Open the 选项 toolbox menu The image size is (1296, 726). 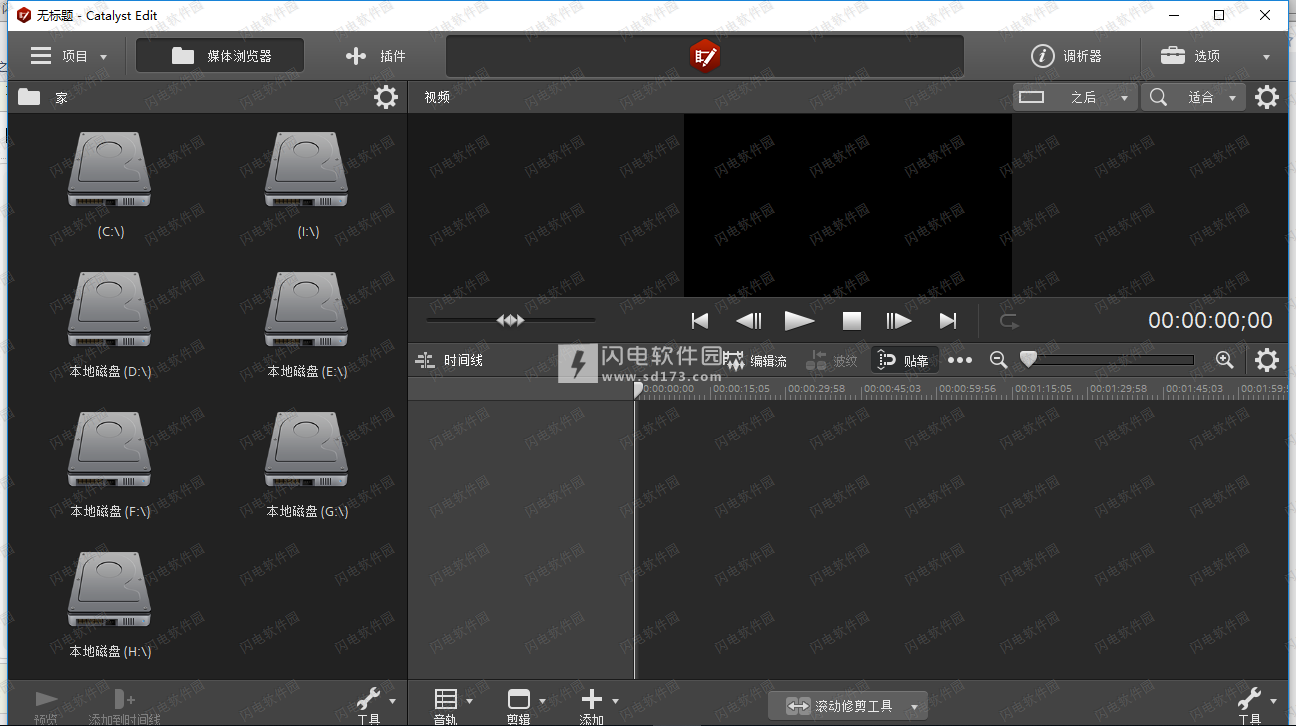point(1191,56)
